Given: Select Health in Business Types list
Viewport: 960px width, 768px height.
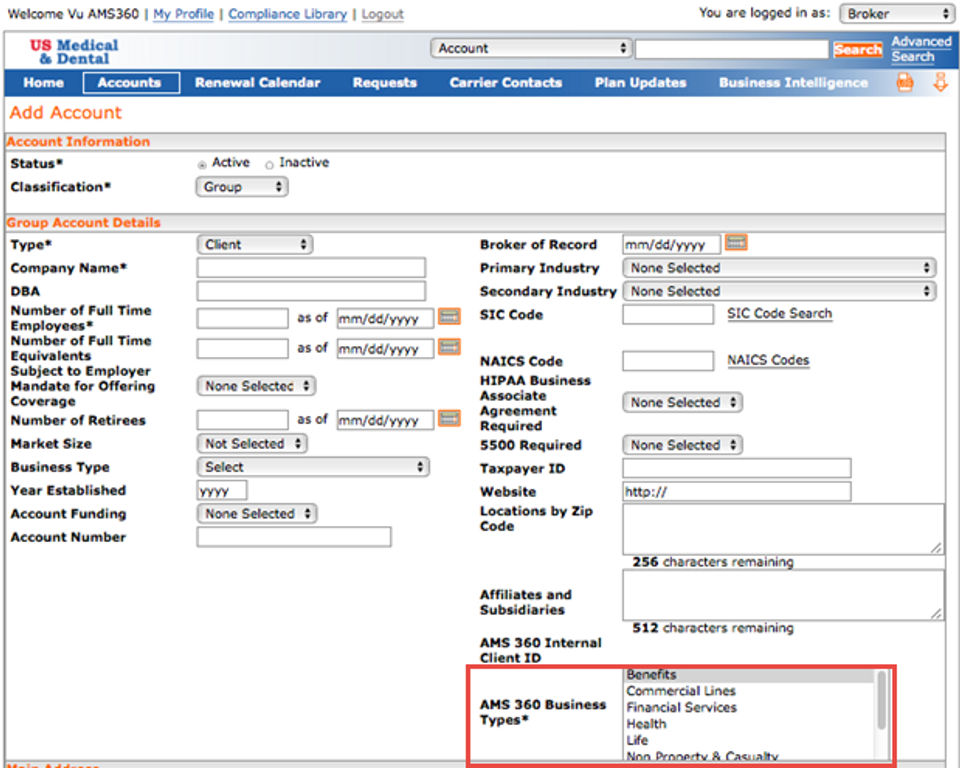Looking at the screenshot, I should [x=749, y=724].
